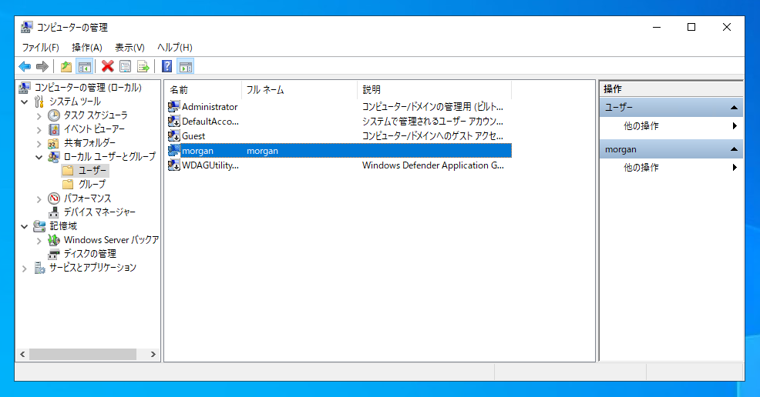760x397 pixels.
Task: Click the グループ folder icon
Action: coord(68,184)
